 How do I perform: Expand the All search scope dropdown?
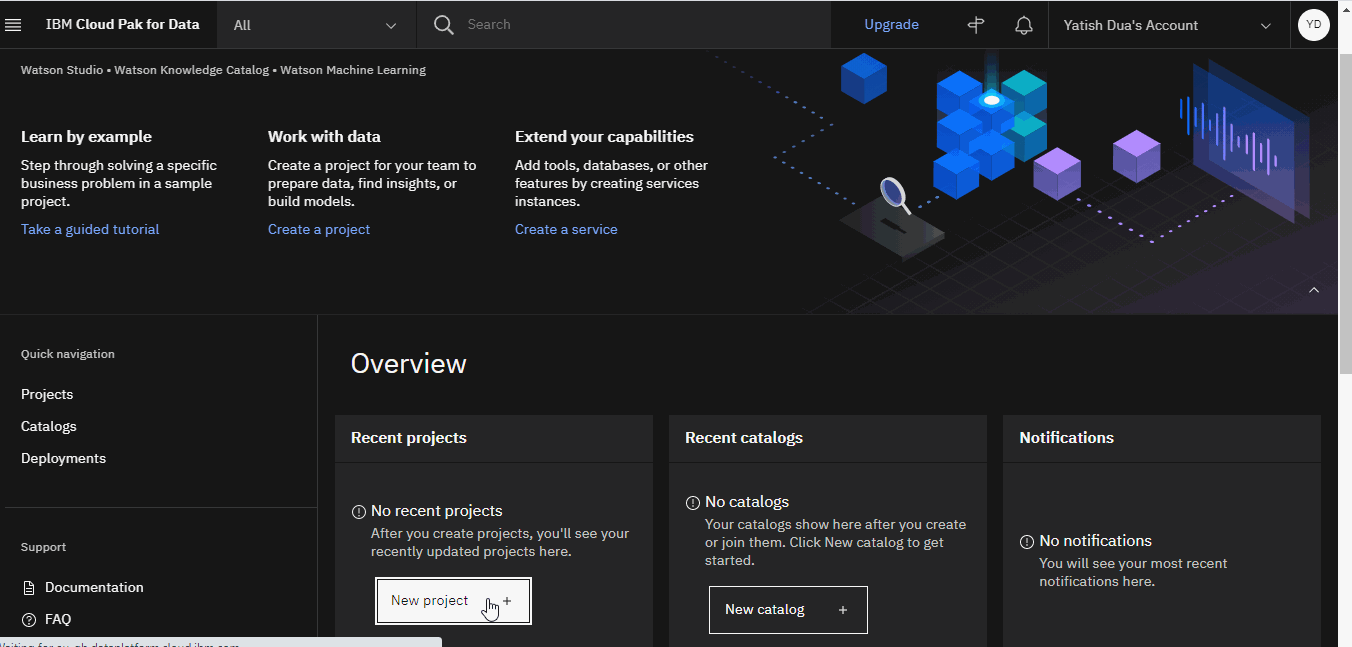point(316,25)
